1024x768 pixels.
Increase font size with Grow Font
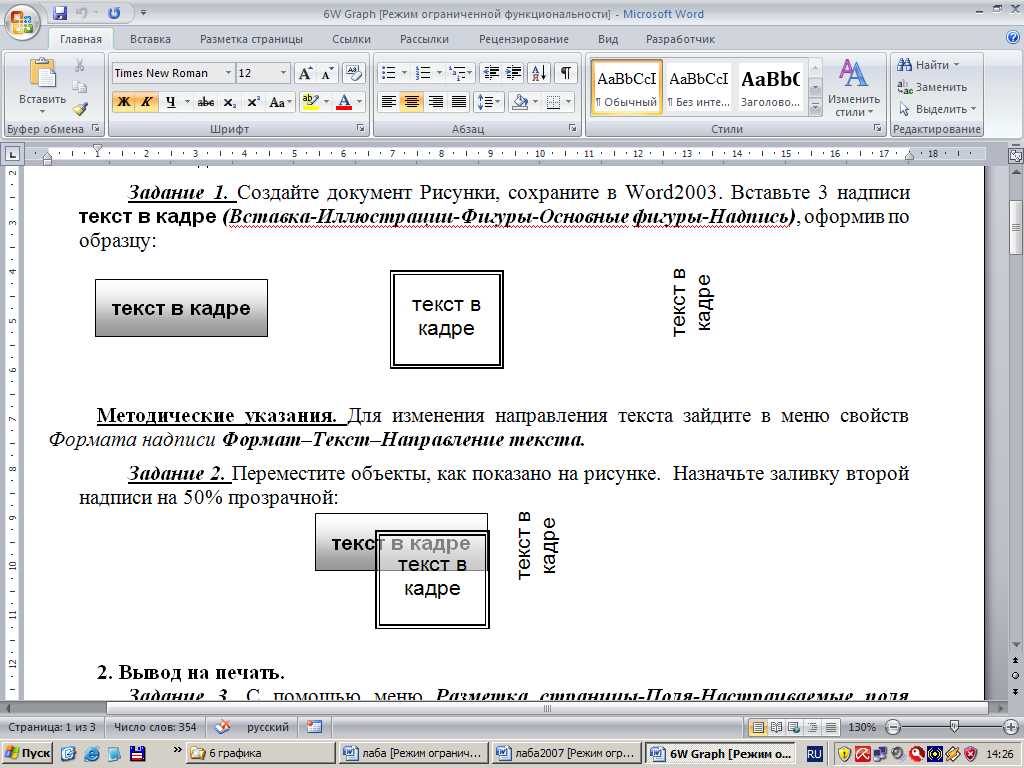305,73
